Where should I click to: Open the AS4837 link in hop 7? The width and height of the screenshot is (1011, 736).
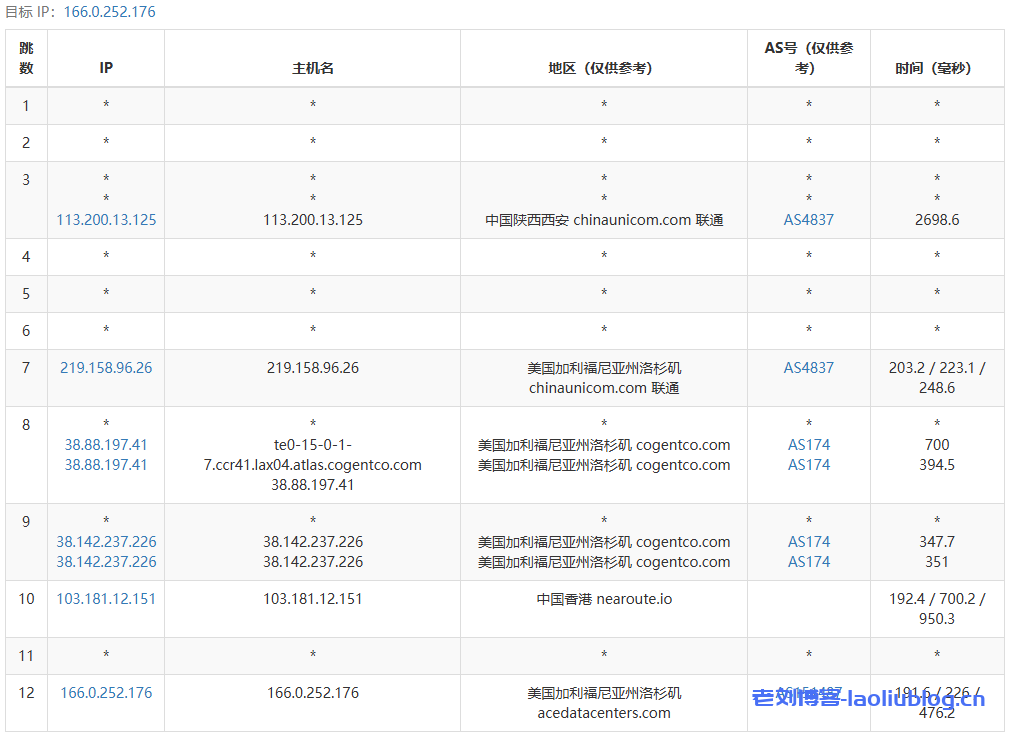tap(808, 368)
